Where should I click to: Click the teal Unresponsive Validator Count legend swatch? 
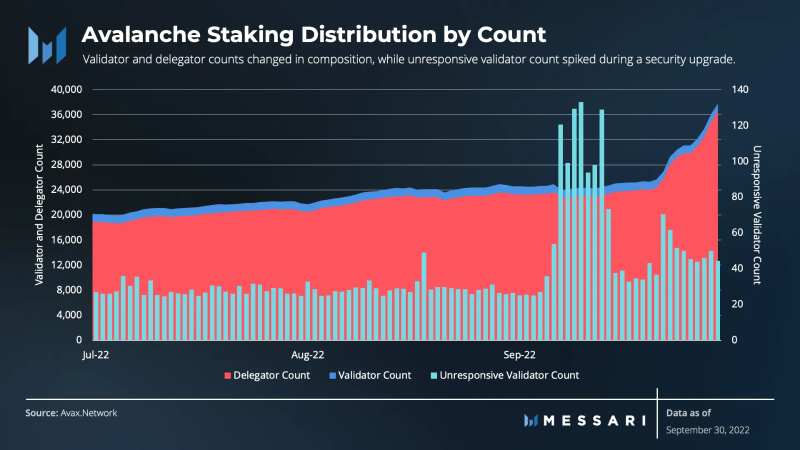(434, 376)
